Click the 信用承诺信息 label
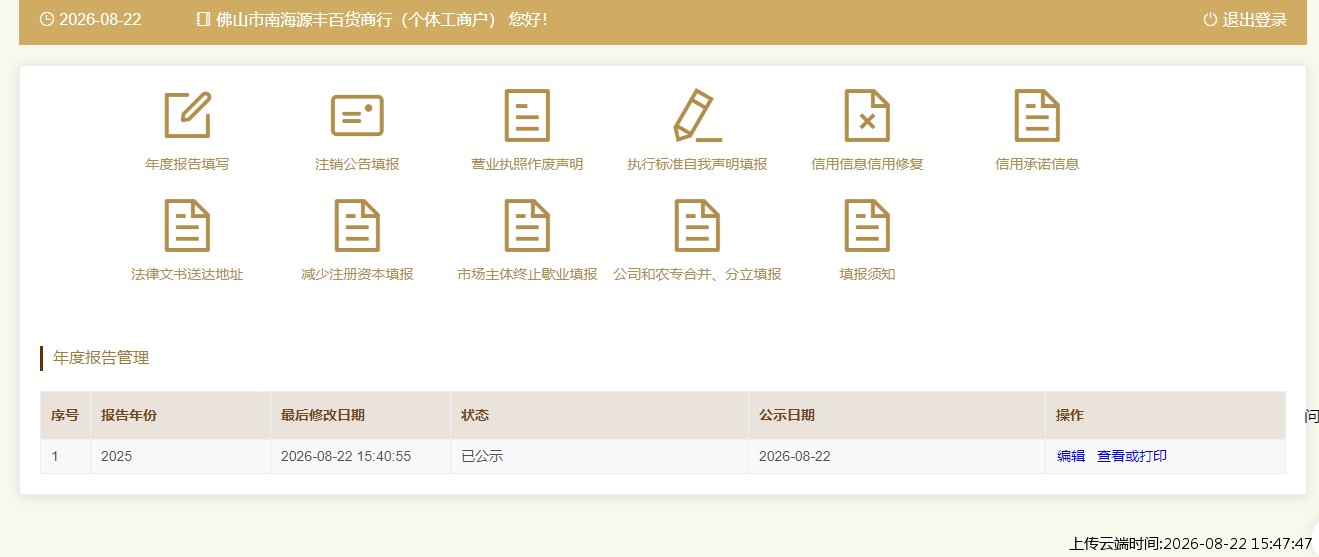 1037,164
